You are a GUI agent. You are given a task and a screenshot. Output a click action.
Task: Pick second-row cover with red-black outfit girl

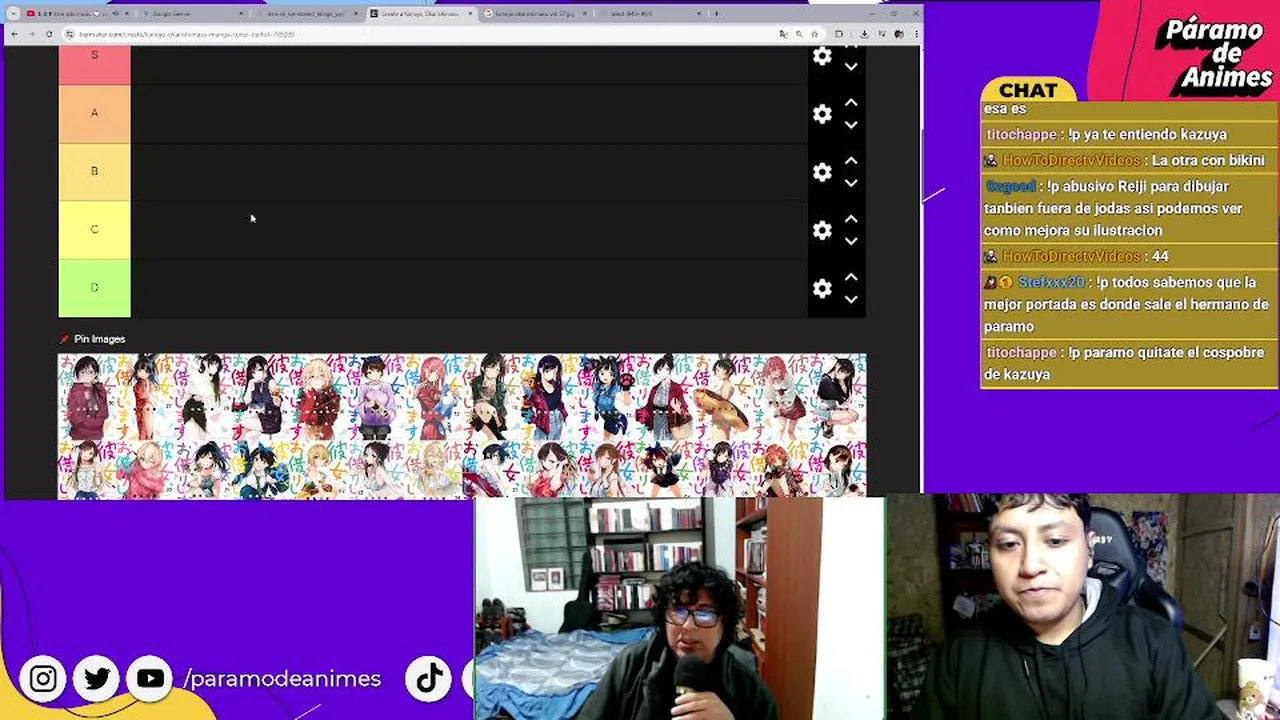(x=664, y=469)
